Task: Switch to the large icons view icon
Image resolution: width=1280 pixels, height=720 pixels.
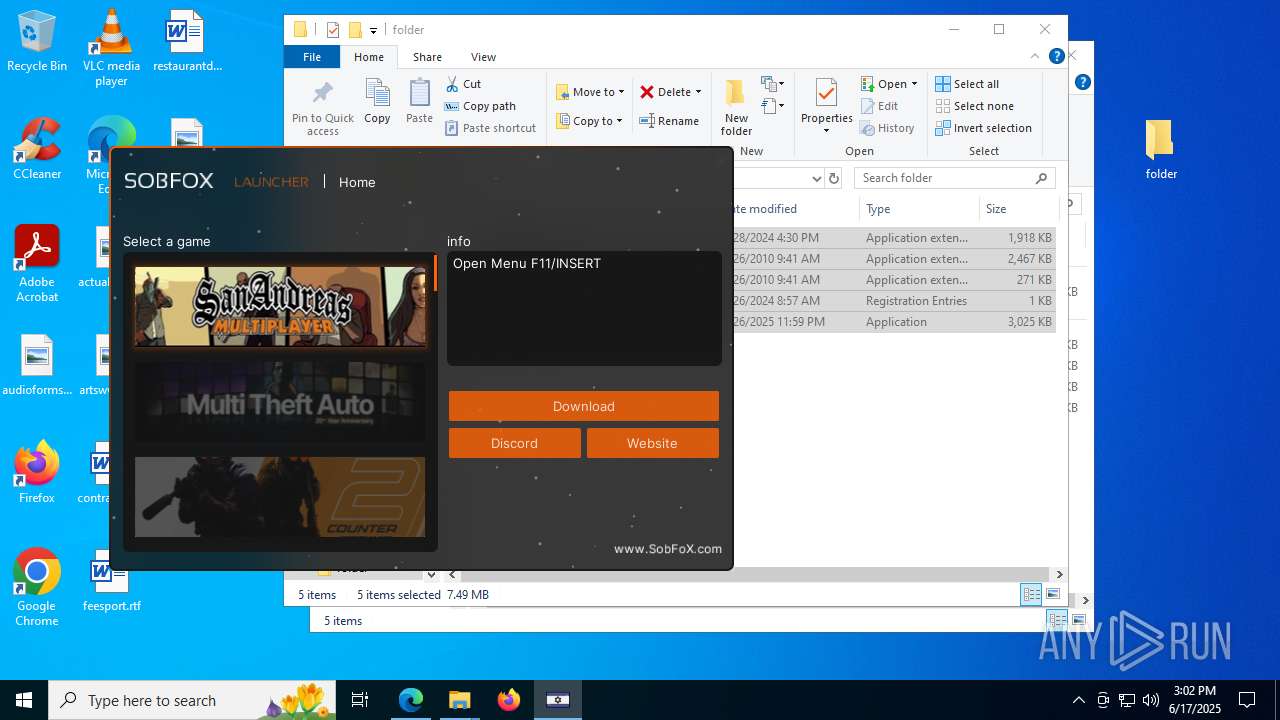Action: pos(1053,595)
